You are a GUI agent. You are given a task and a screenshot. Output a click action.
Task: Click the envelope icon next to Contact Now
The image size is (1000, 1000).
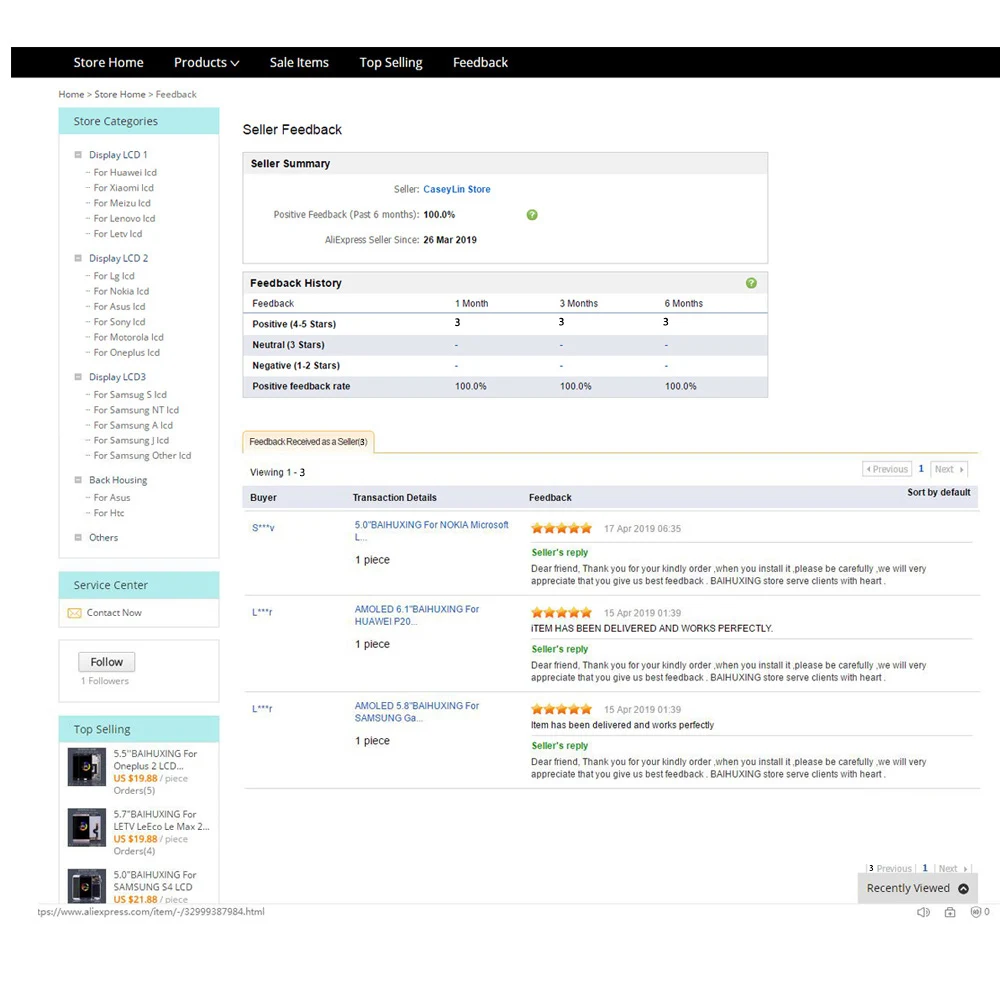tap(75, 613)
